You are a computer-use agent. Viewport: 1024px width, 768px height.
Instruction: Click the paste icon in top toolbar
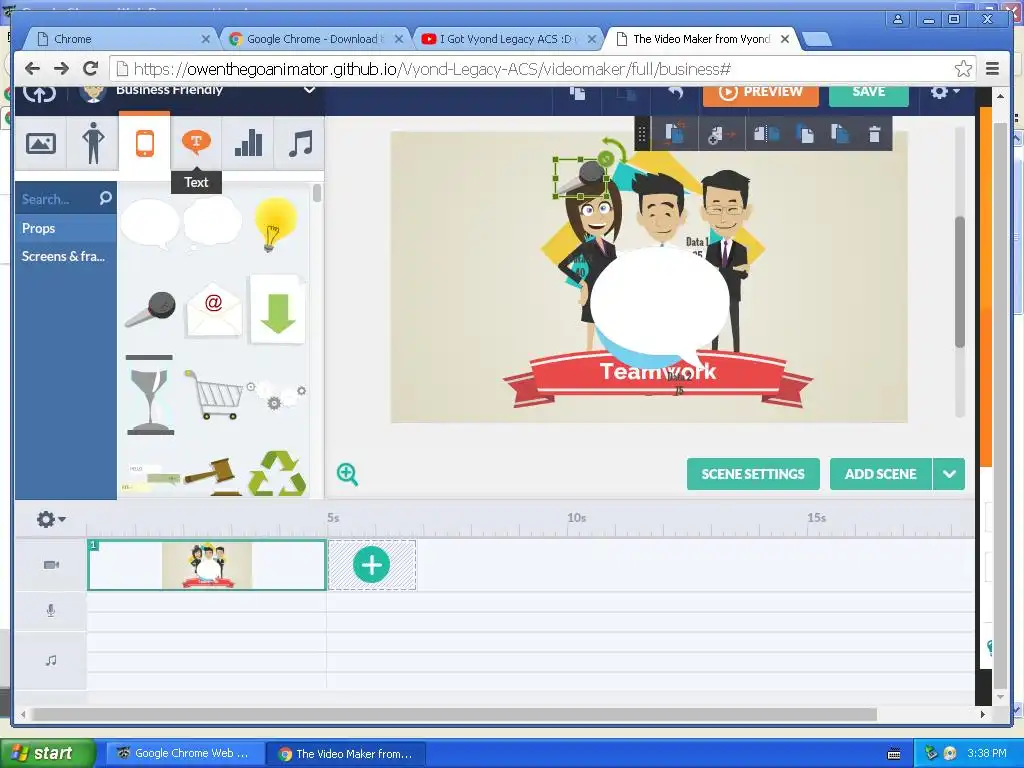[626, 94]
